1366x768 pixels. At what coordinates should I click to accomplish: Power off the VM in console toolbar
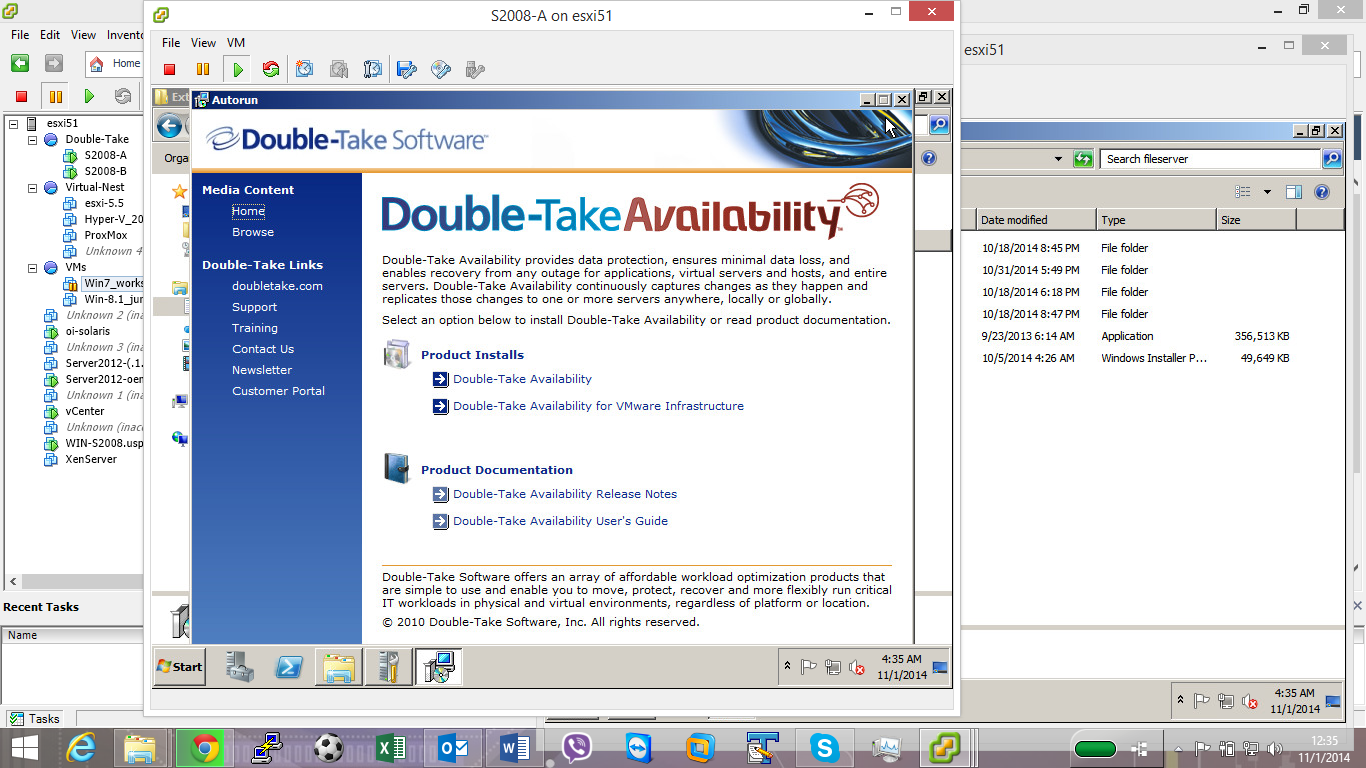tap(170, 69)
